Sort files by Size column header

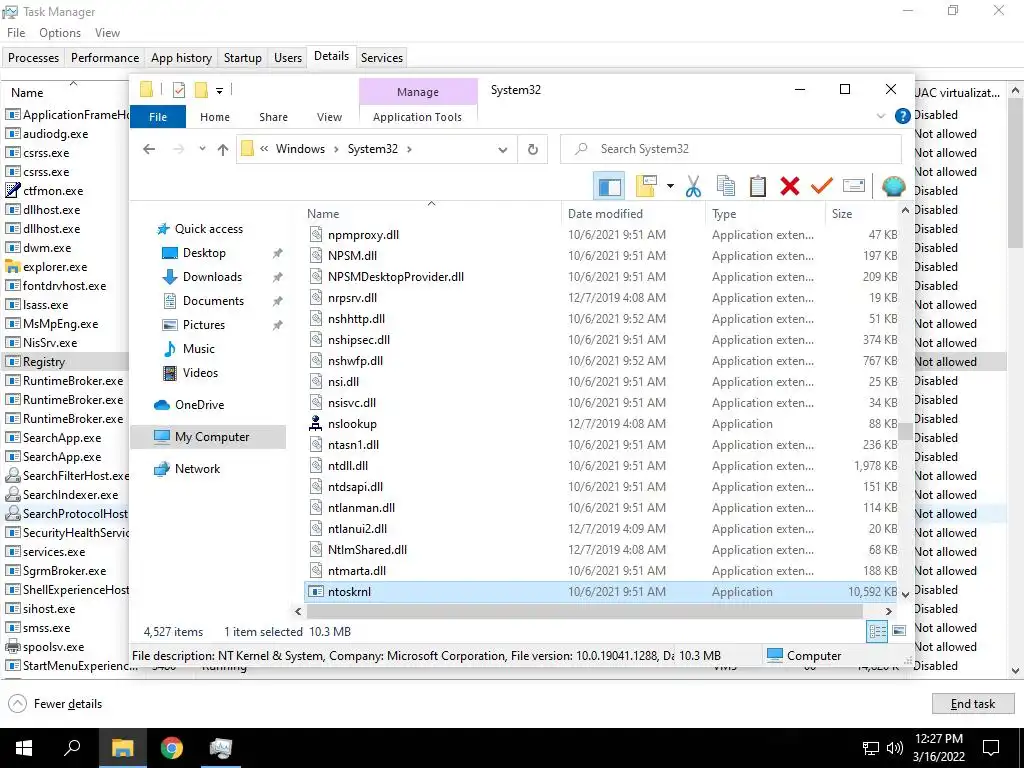pos(861,214)
